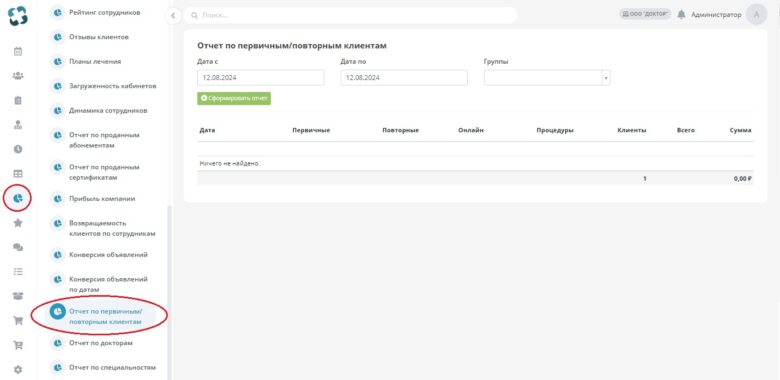Click into the Поиск search box
780x380 pixels.
click(x=351, y=15)
